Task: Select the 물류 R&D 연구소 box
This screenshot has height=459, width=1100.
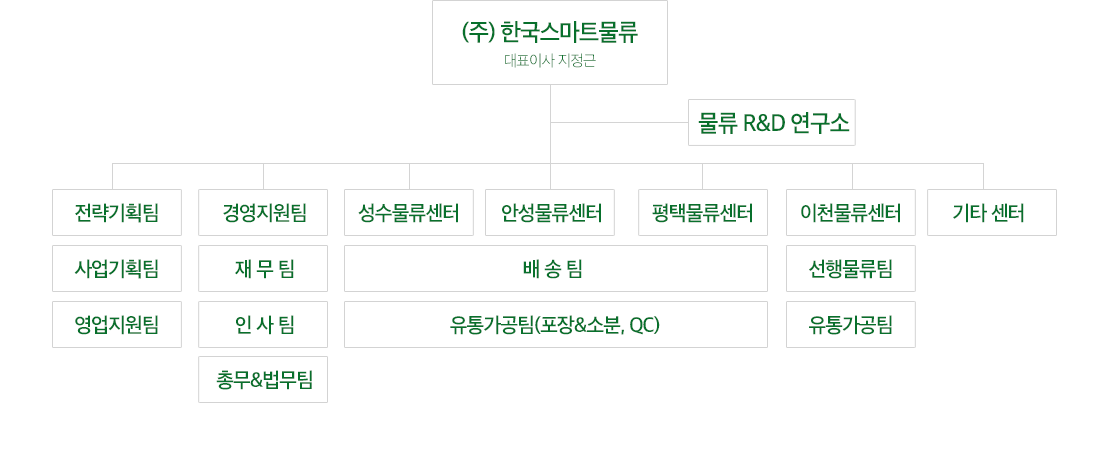Action: point(772,123)
